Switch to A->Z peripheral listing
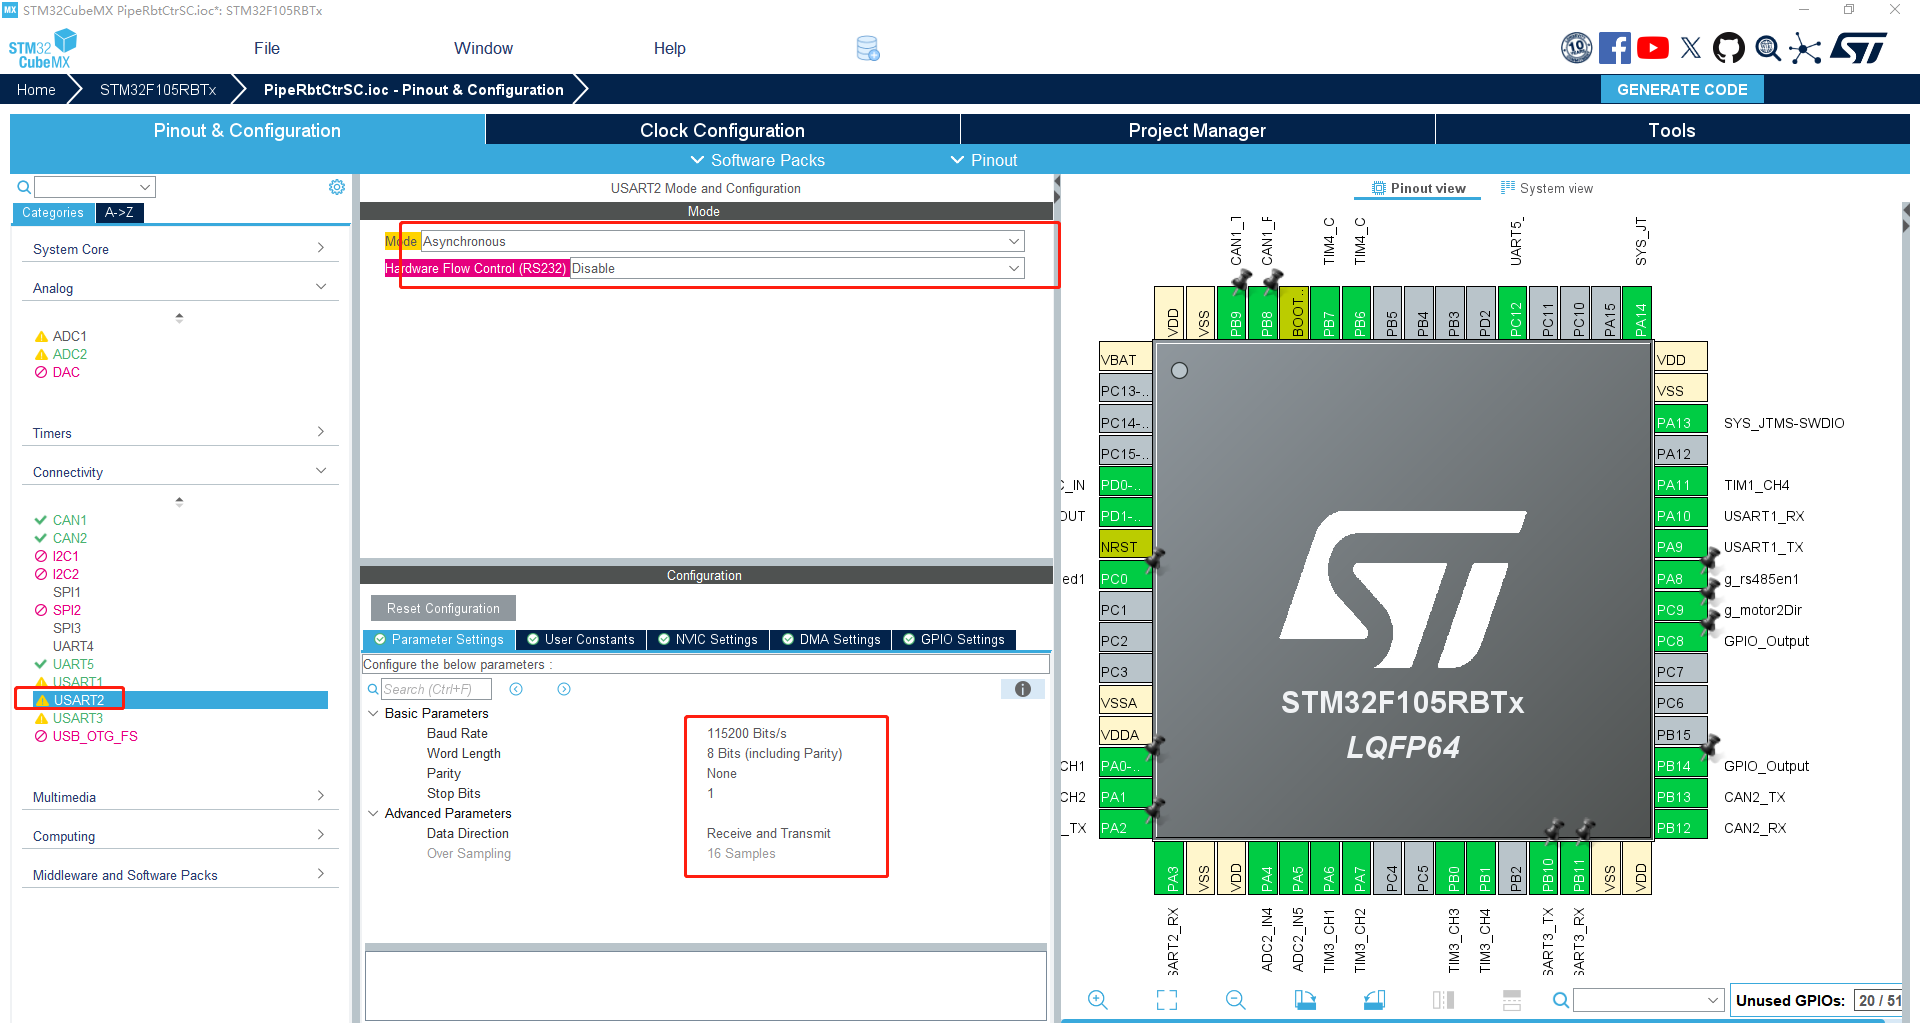Viewport: 1920px width, 1023px height. pos(119,212)
